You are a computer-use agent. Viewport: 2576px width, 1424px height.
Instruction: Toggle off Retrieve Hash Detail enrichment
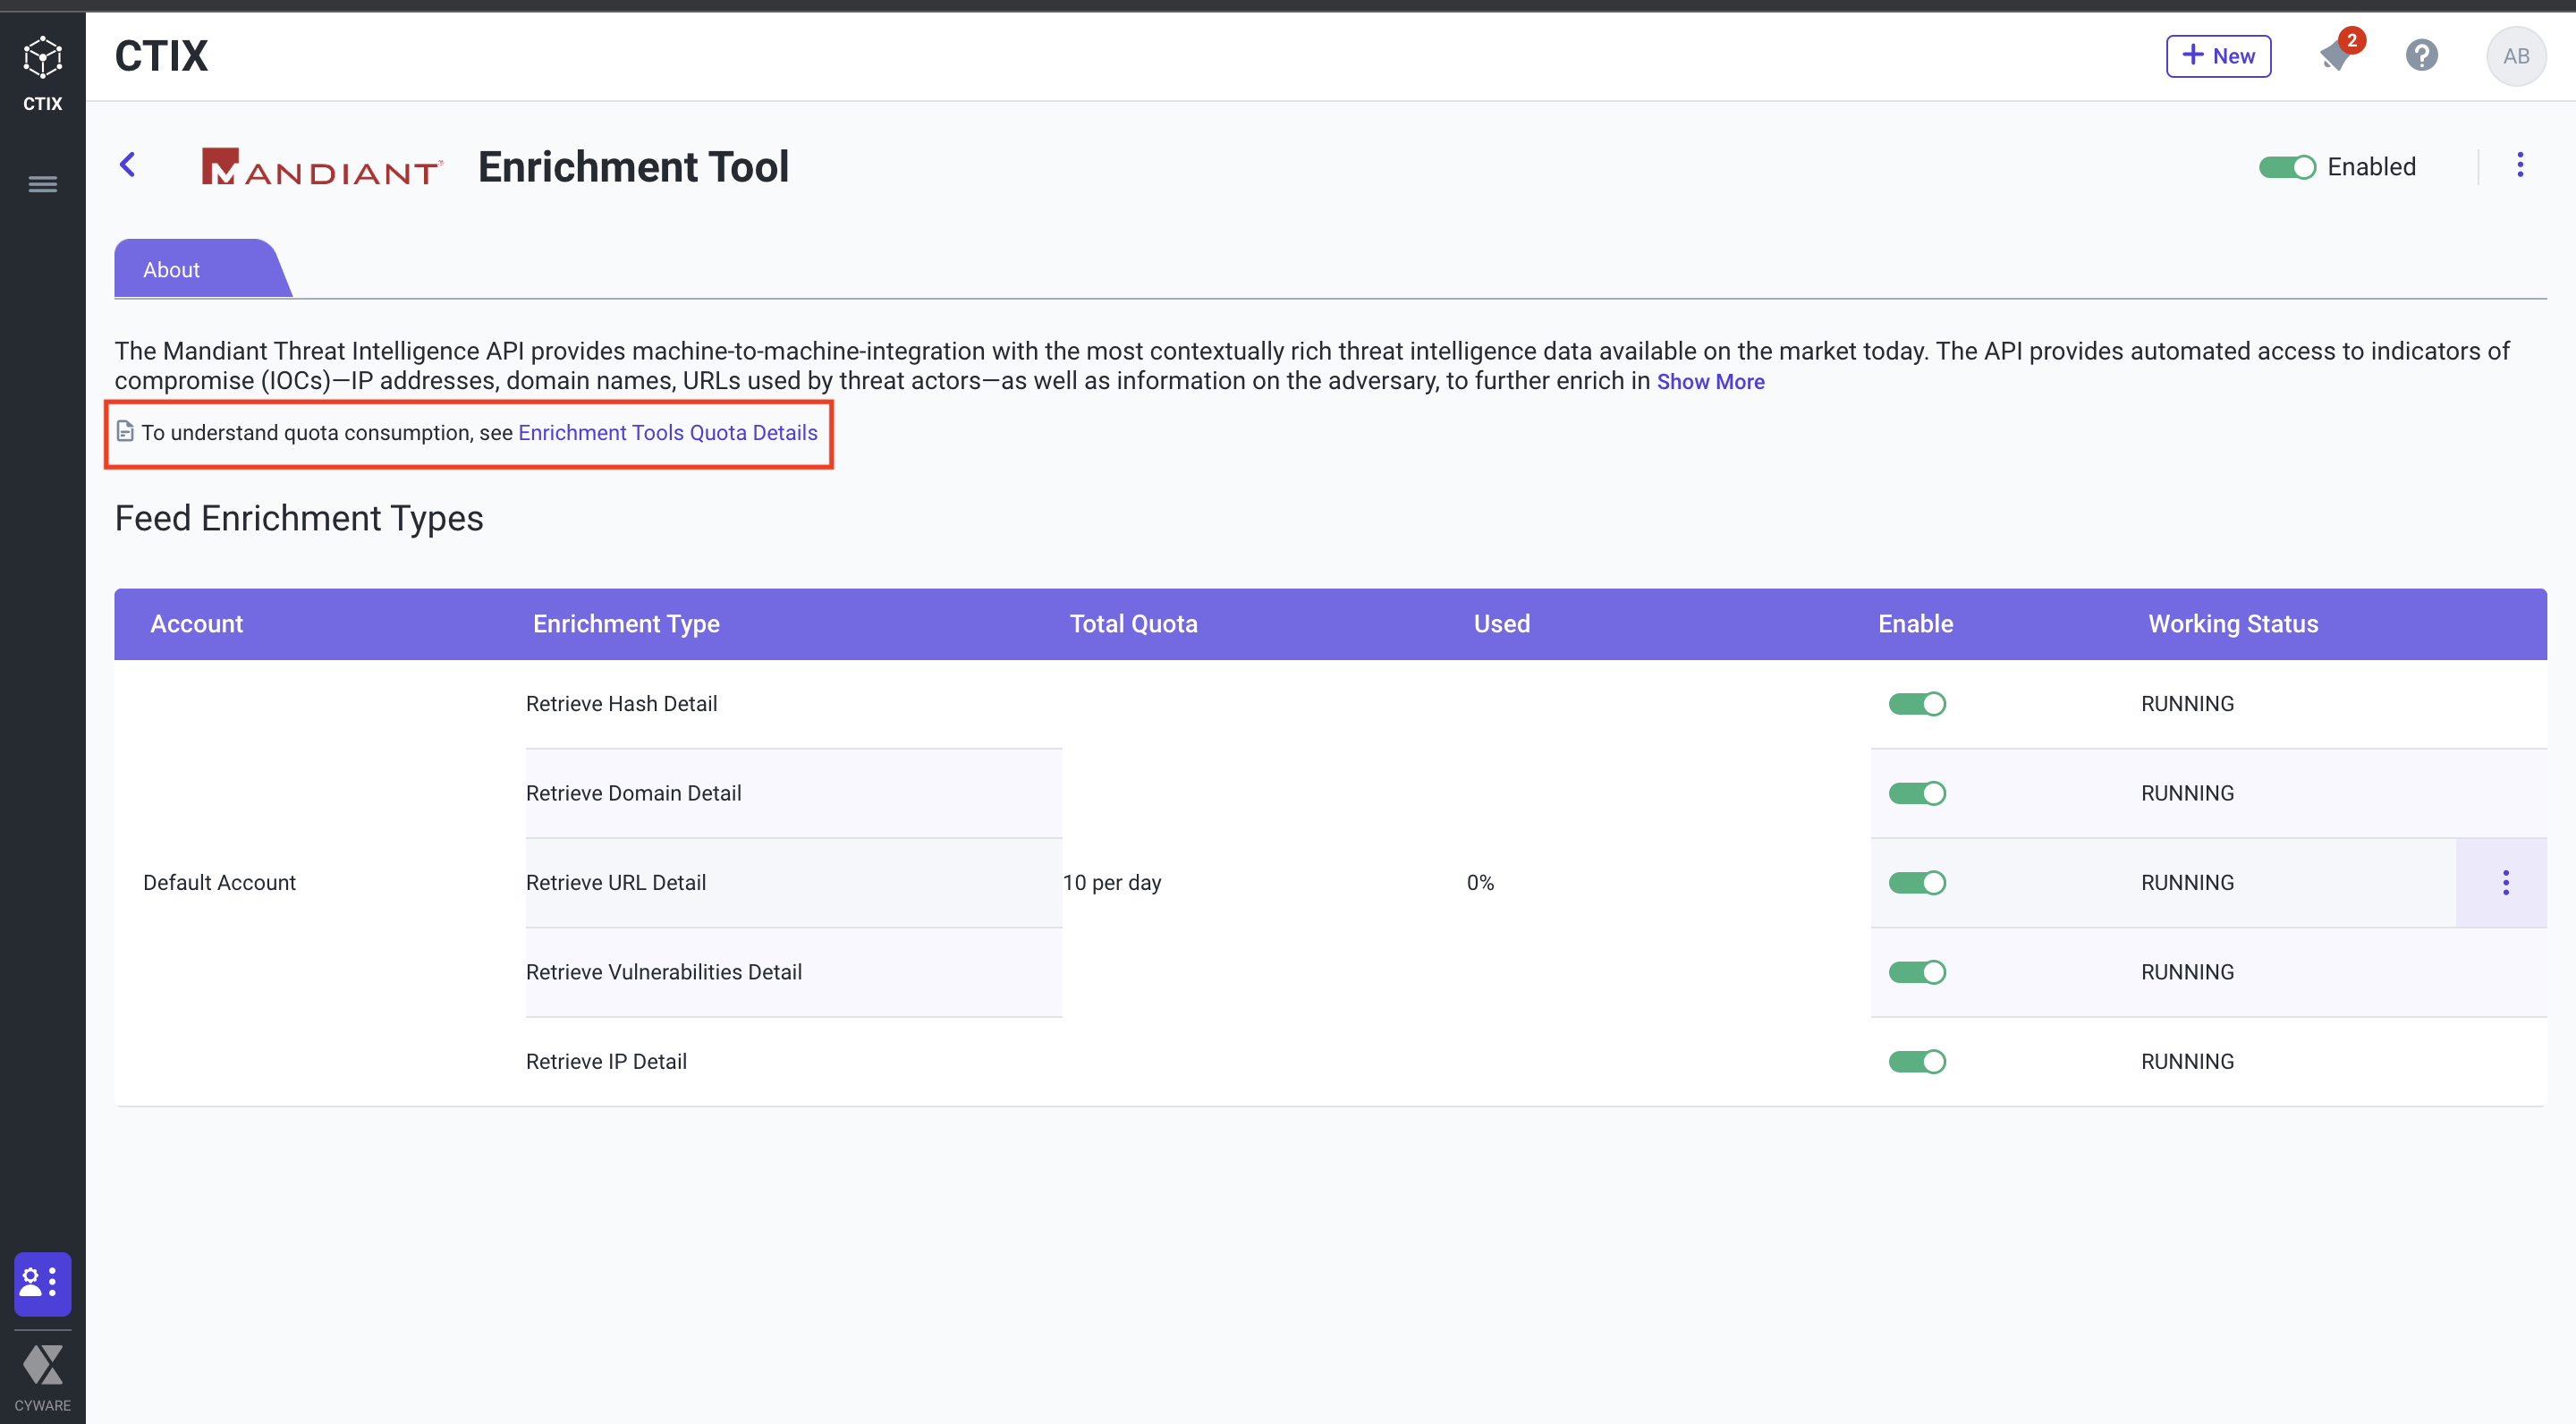click(x=1916, y=704)
